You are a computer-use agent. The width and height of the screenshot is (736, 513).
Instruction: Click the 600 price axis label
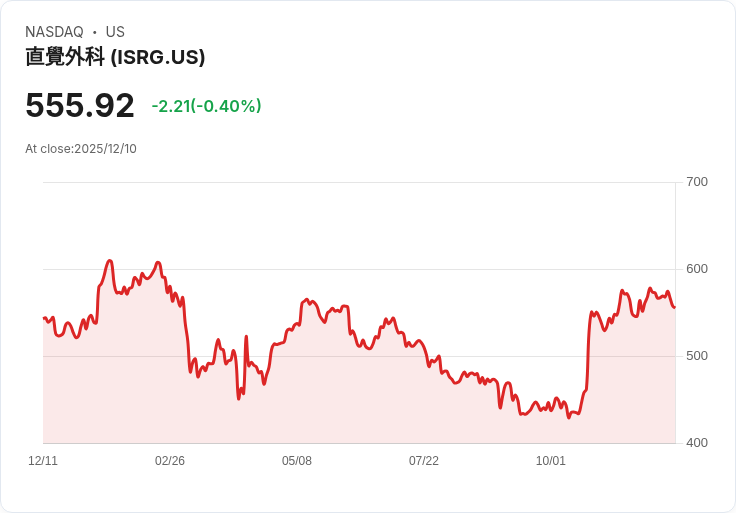pos(697,269)
